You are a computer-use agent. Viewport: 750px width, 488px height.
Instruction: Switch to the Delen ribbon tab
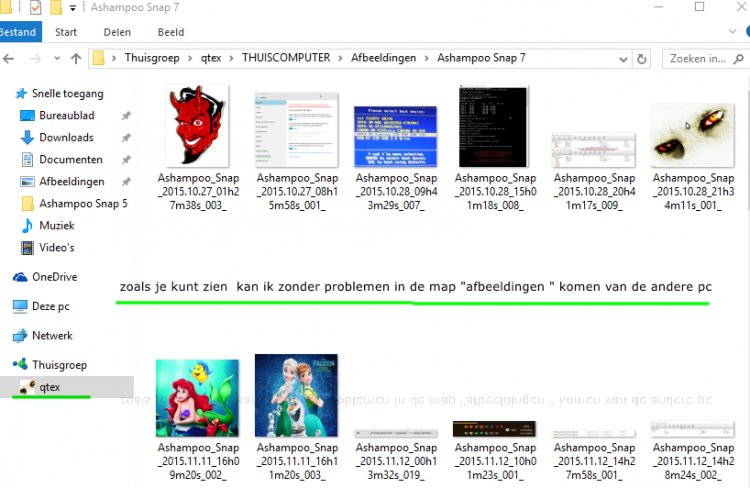click(x=117, y=31)
